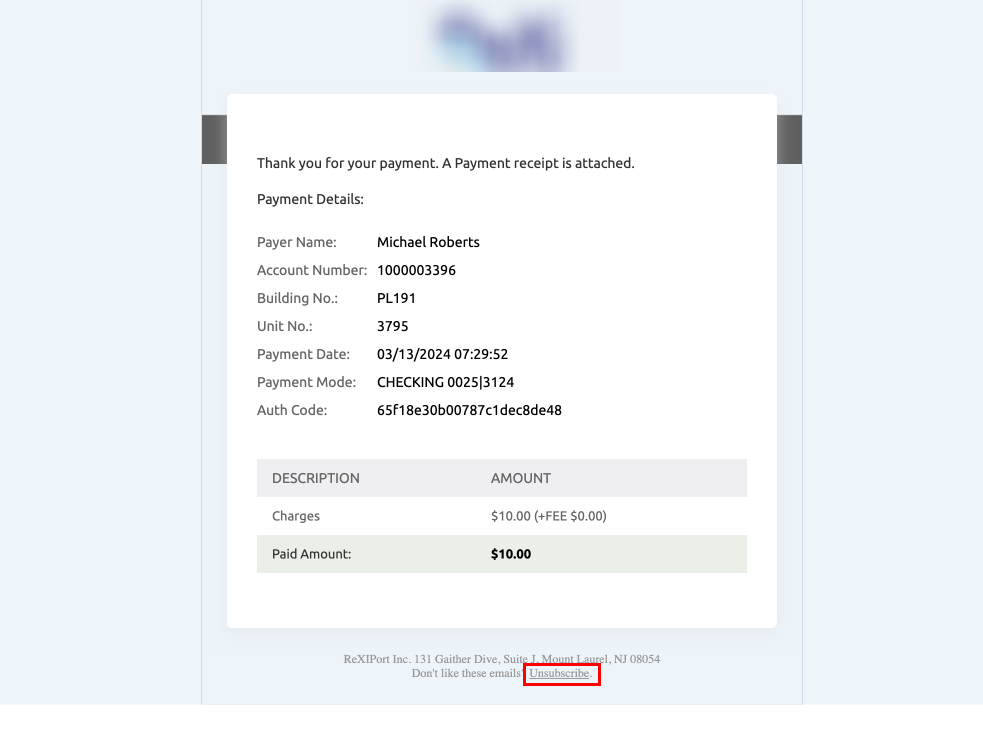
Task: Click the DESCRIPTION column header
Action: click(315, 478)
